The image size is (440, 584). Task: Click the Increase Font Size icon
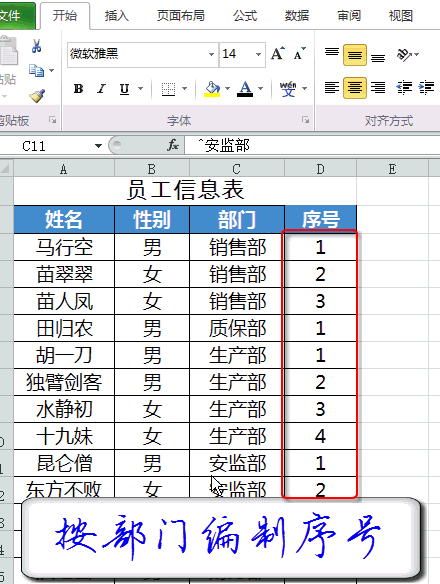pos(278,54)
